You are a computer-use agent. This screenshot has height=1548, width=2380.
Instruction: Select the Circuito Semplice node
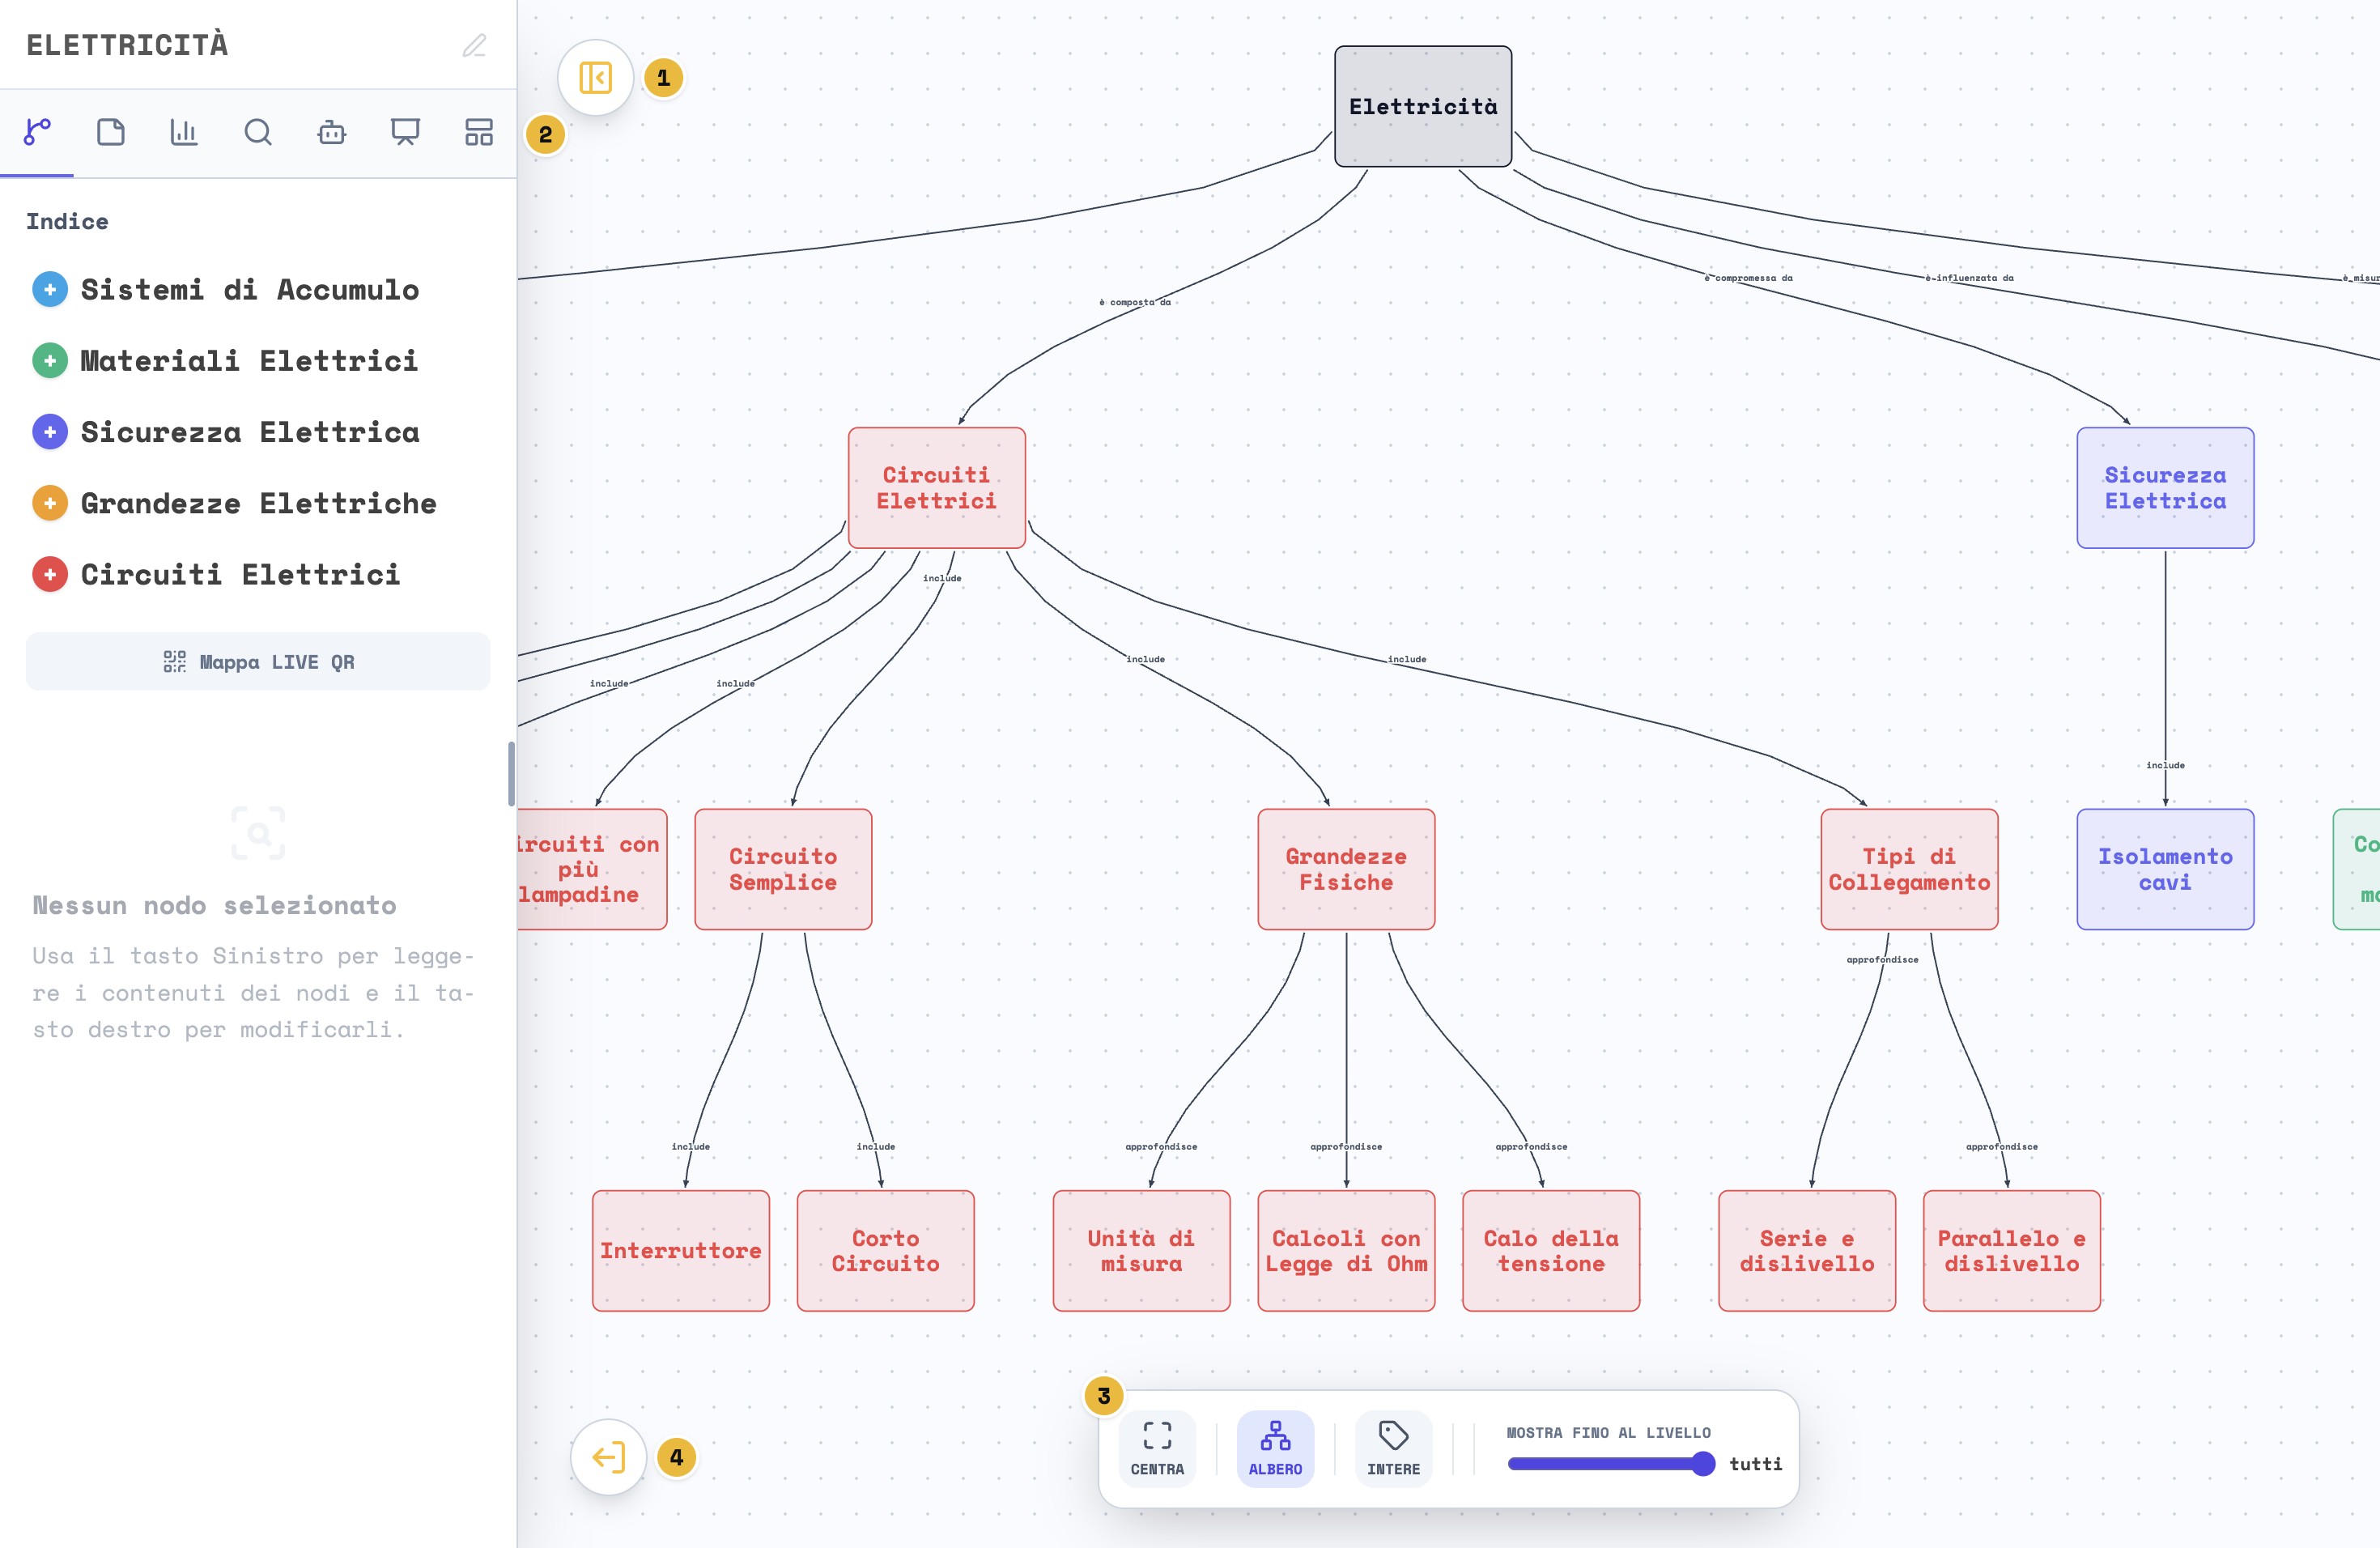pos(783,869)
